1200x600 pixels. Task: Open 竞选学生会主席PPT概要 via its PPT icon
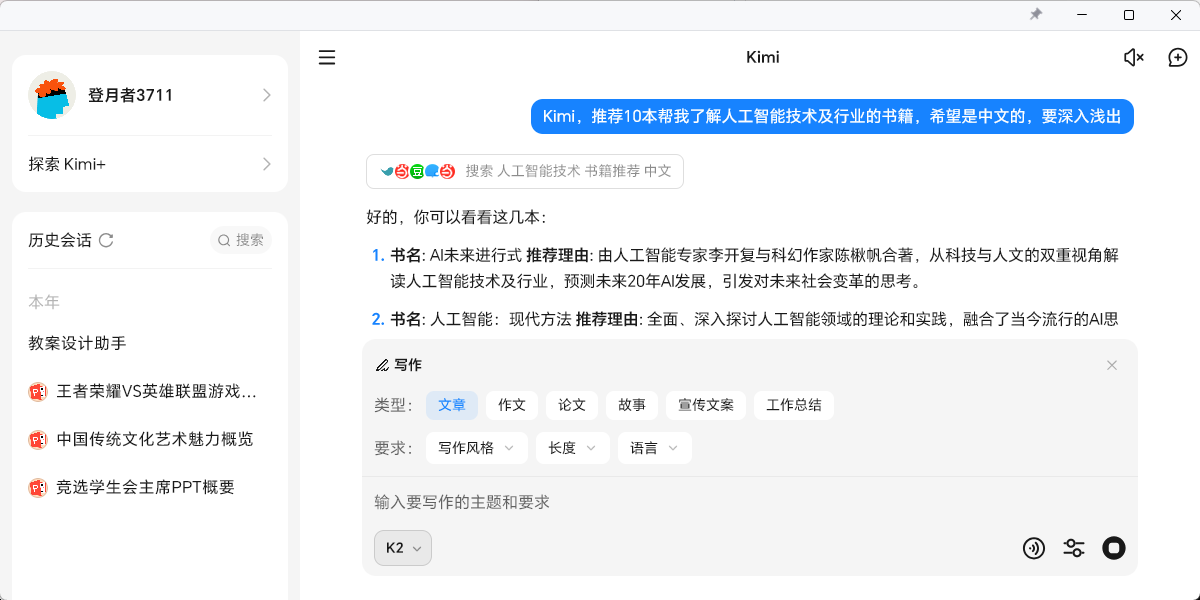click(x=39, y=487)
